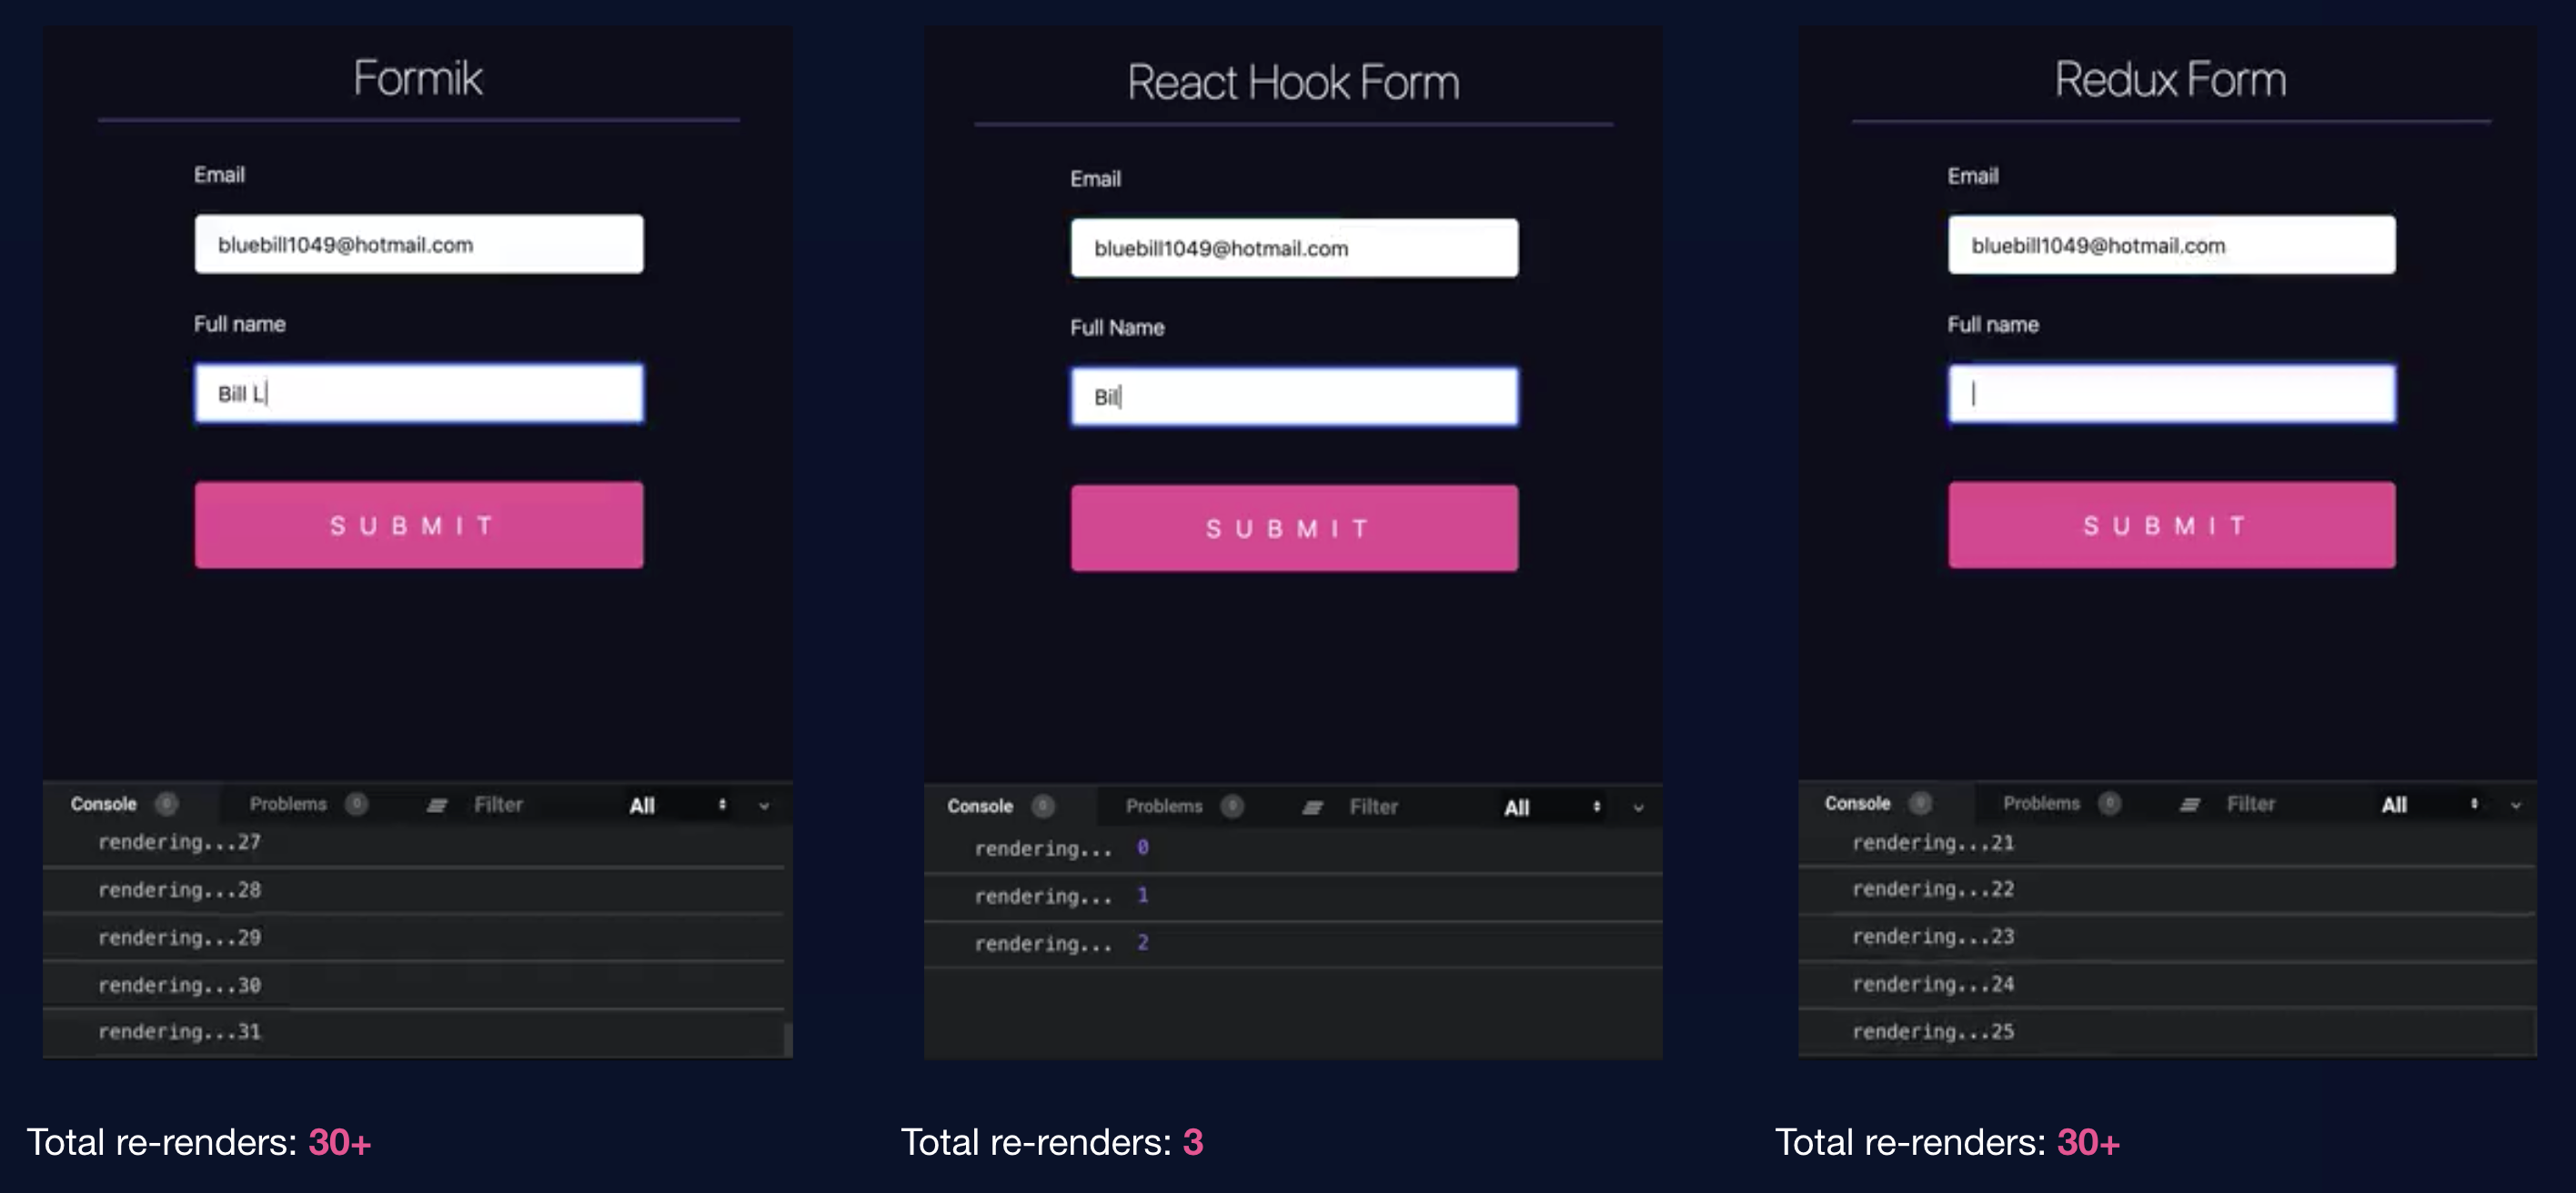
Task: Click the clear console icon in Redux Form panel
Action: click(2189, 804)
